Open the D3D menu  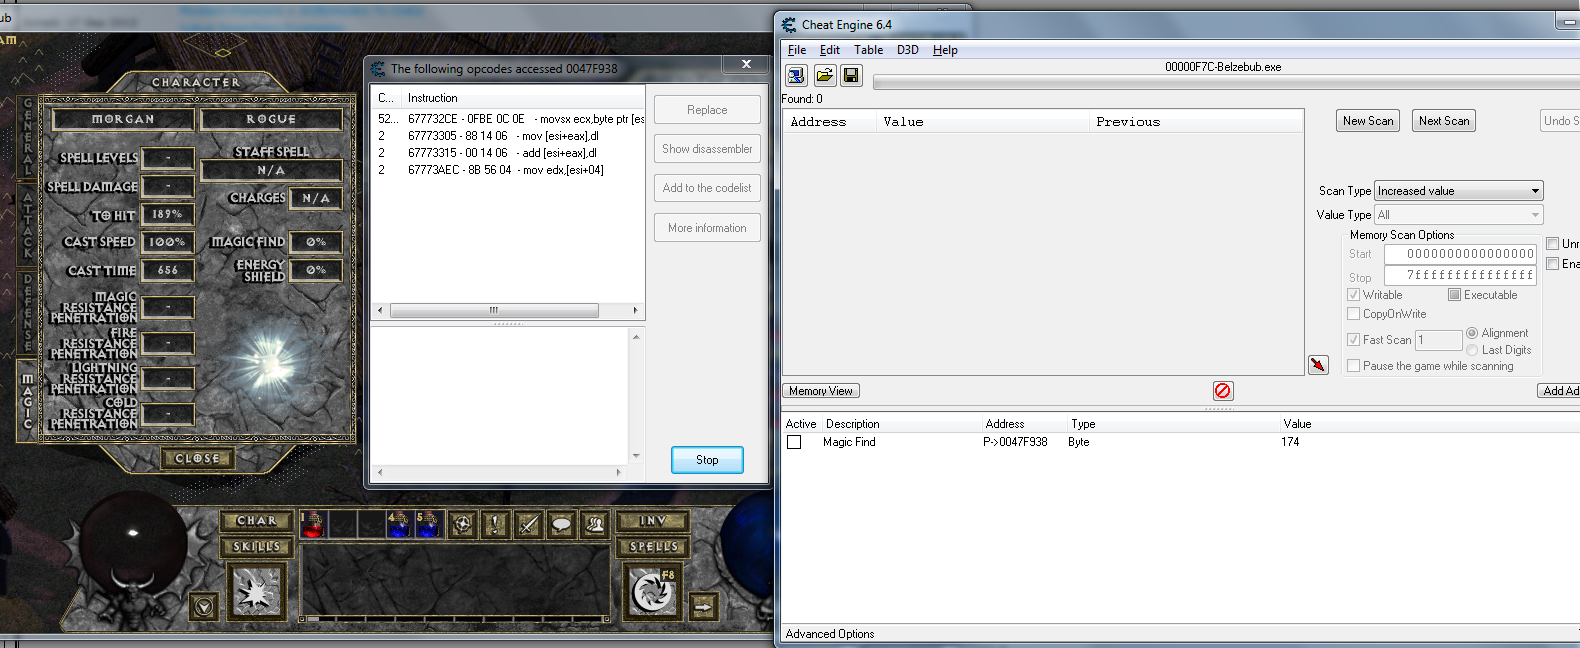click(907, 50)
